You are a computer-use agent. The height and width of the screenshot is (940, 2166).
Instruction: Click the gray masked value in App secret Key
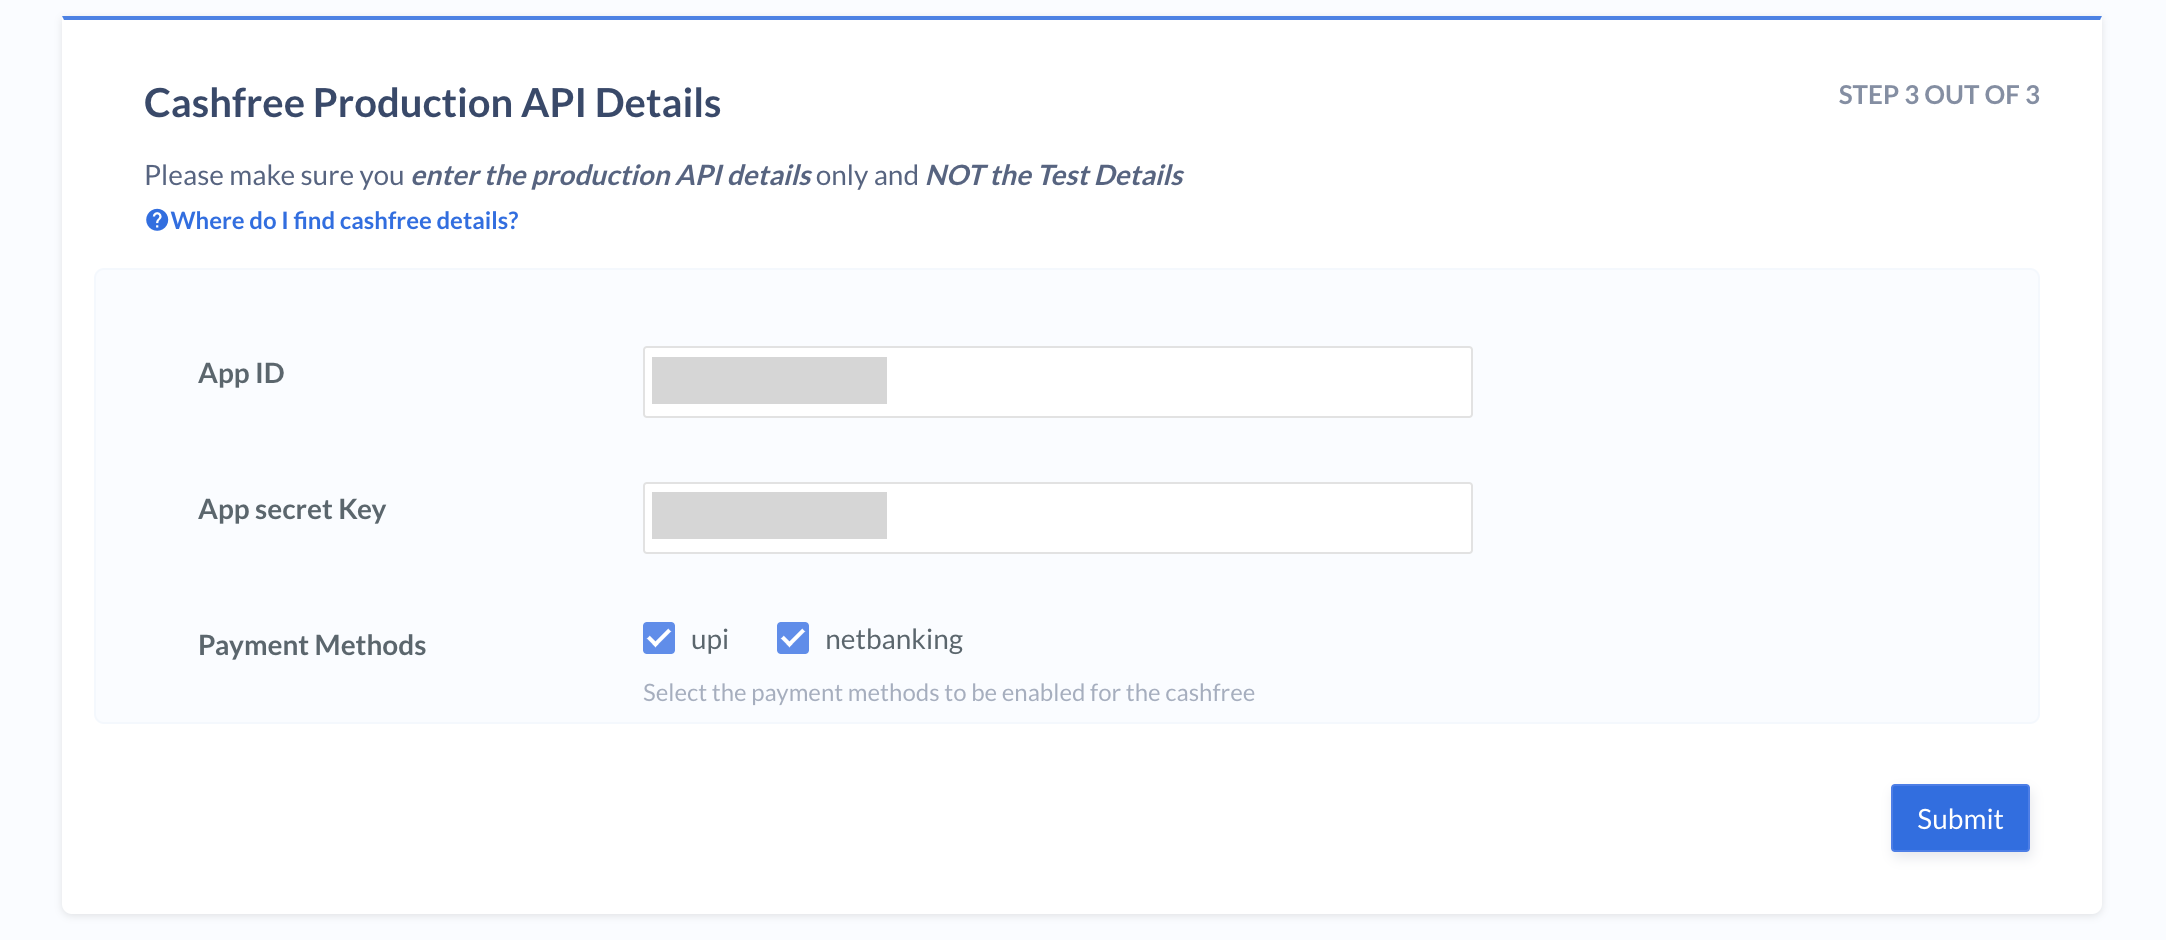pyautogui.click(x=769, y=515)
